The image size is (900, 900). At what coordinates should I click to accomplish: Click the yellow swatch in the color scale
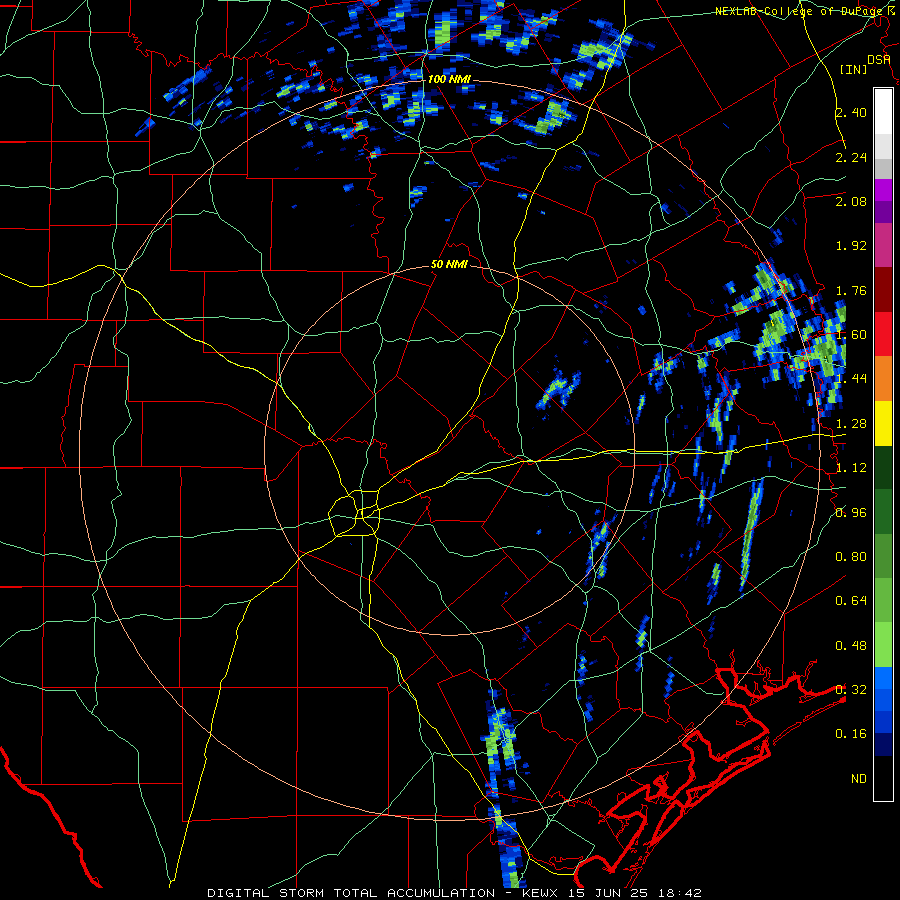pyautogui.click(x=883, y=423)
